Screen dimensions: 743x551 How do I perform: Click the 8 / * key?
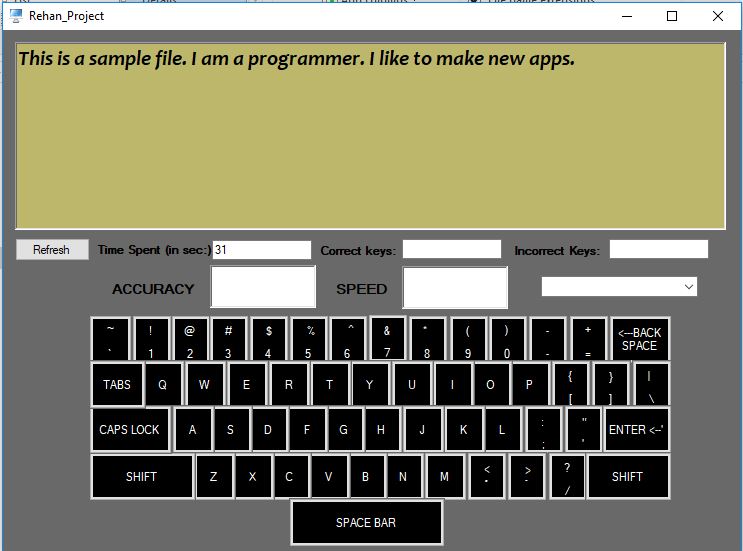(427, 339)
